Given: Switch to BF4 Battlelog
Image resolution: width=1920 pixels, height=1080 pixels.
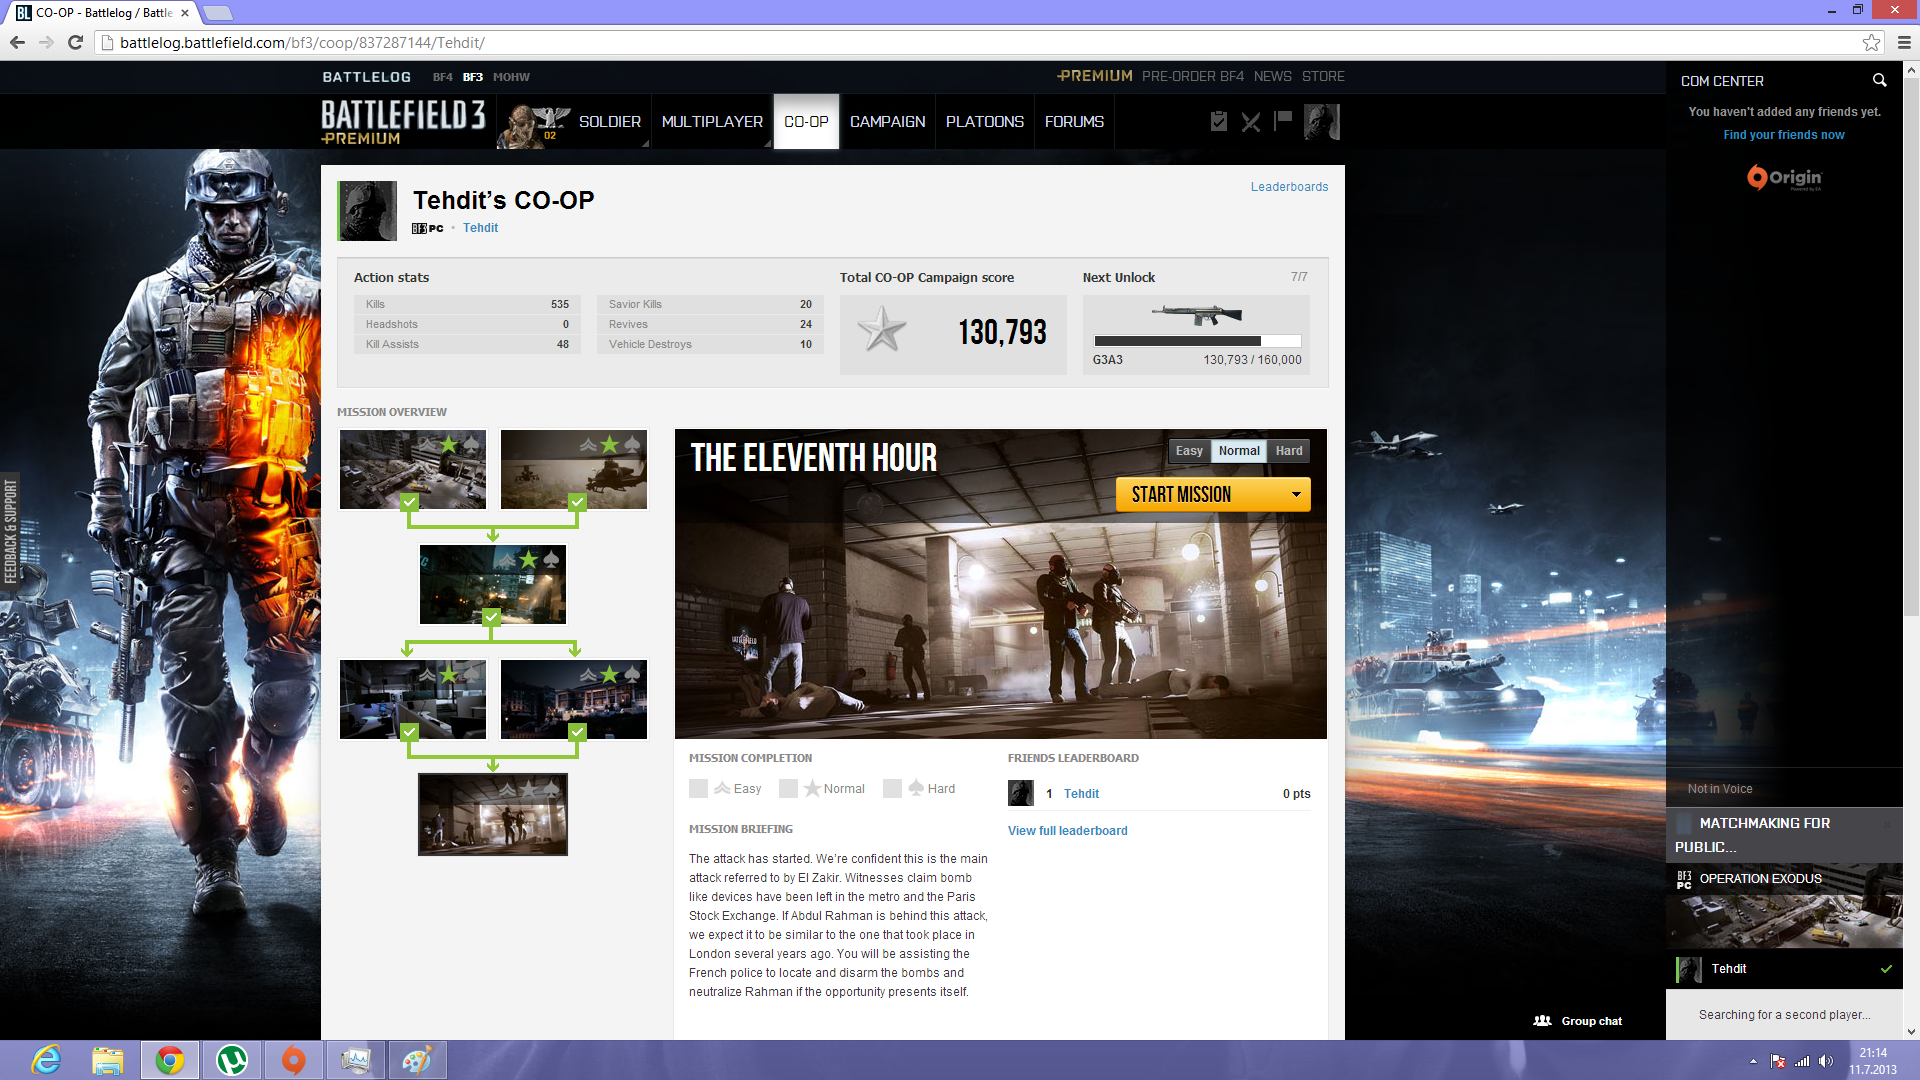Looking at the screenshot, I should click(443, 77).
